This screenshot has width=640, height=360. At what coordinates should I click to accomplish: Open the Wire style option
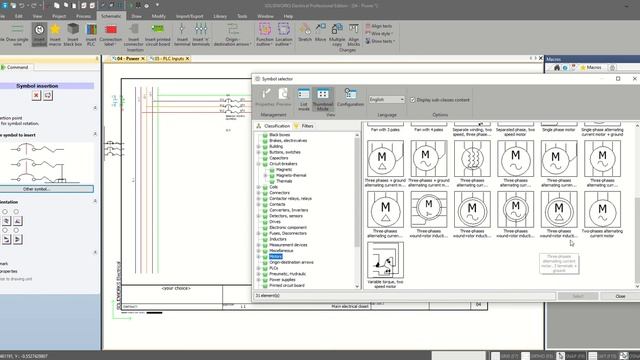coord(380,33)
